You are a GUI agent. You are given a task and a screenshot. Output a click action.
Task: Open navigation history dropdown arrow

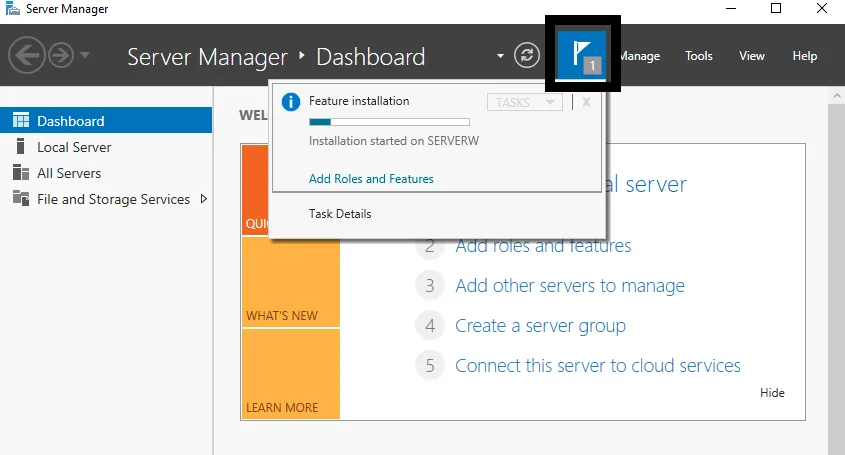[85, 54]
